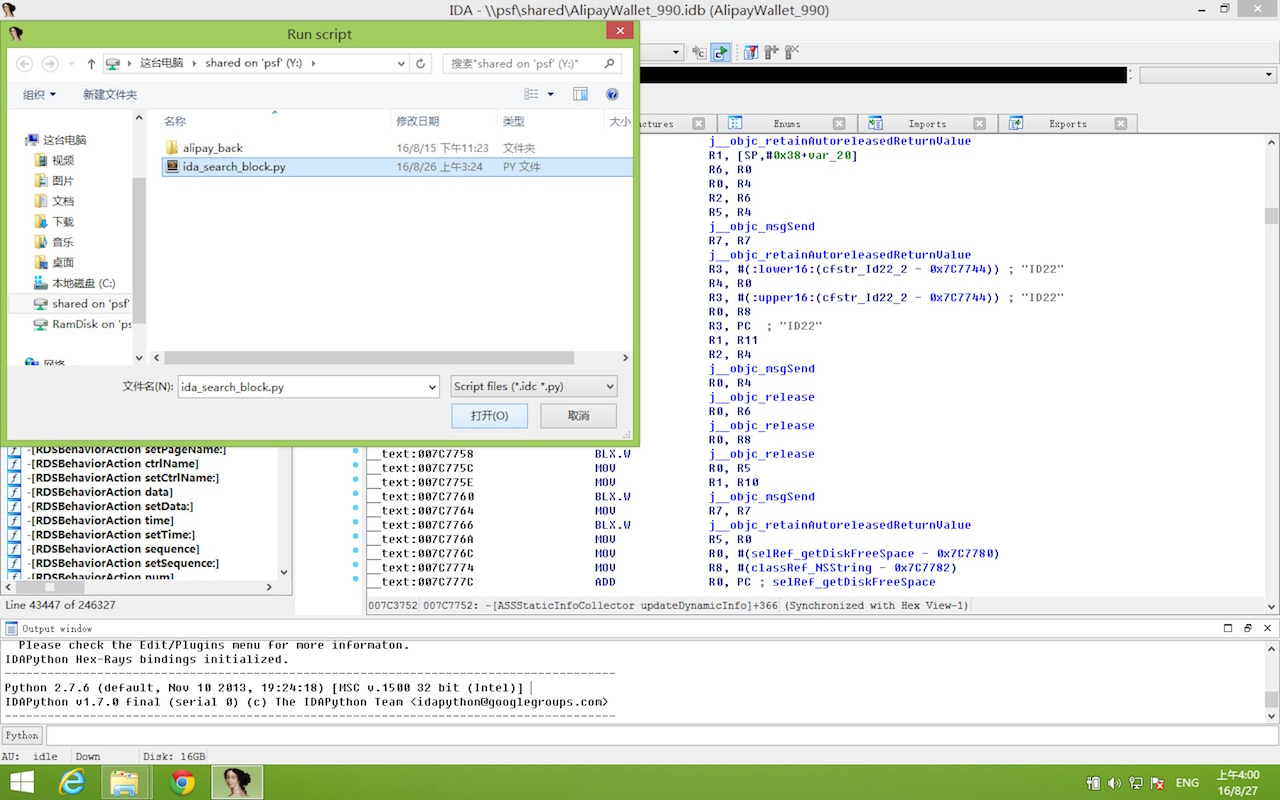Screen dimensions: 1280x800
Task: Close the Imports tab
Action: (979, 124)
